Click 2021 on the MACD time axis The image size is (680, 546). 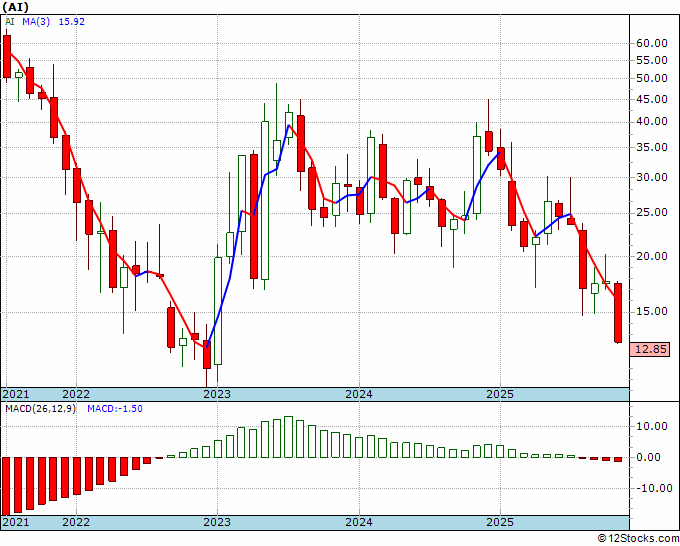[x=16, y=522]
